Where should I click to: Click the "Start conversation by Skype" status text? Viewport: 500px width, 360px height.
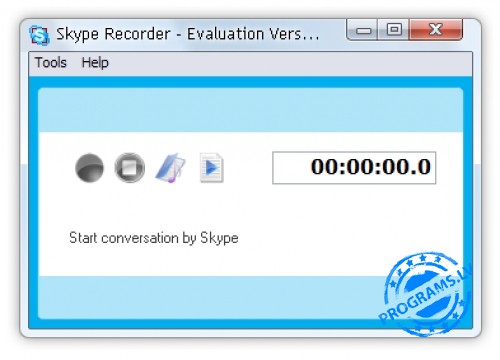click(154, 238)
